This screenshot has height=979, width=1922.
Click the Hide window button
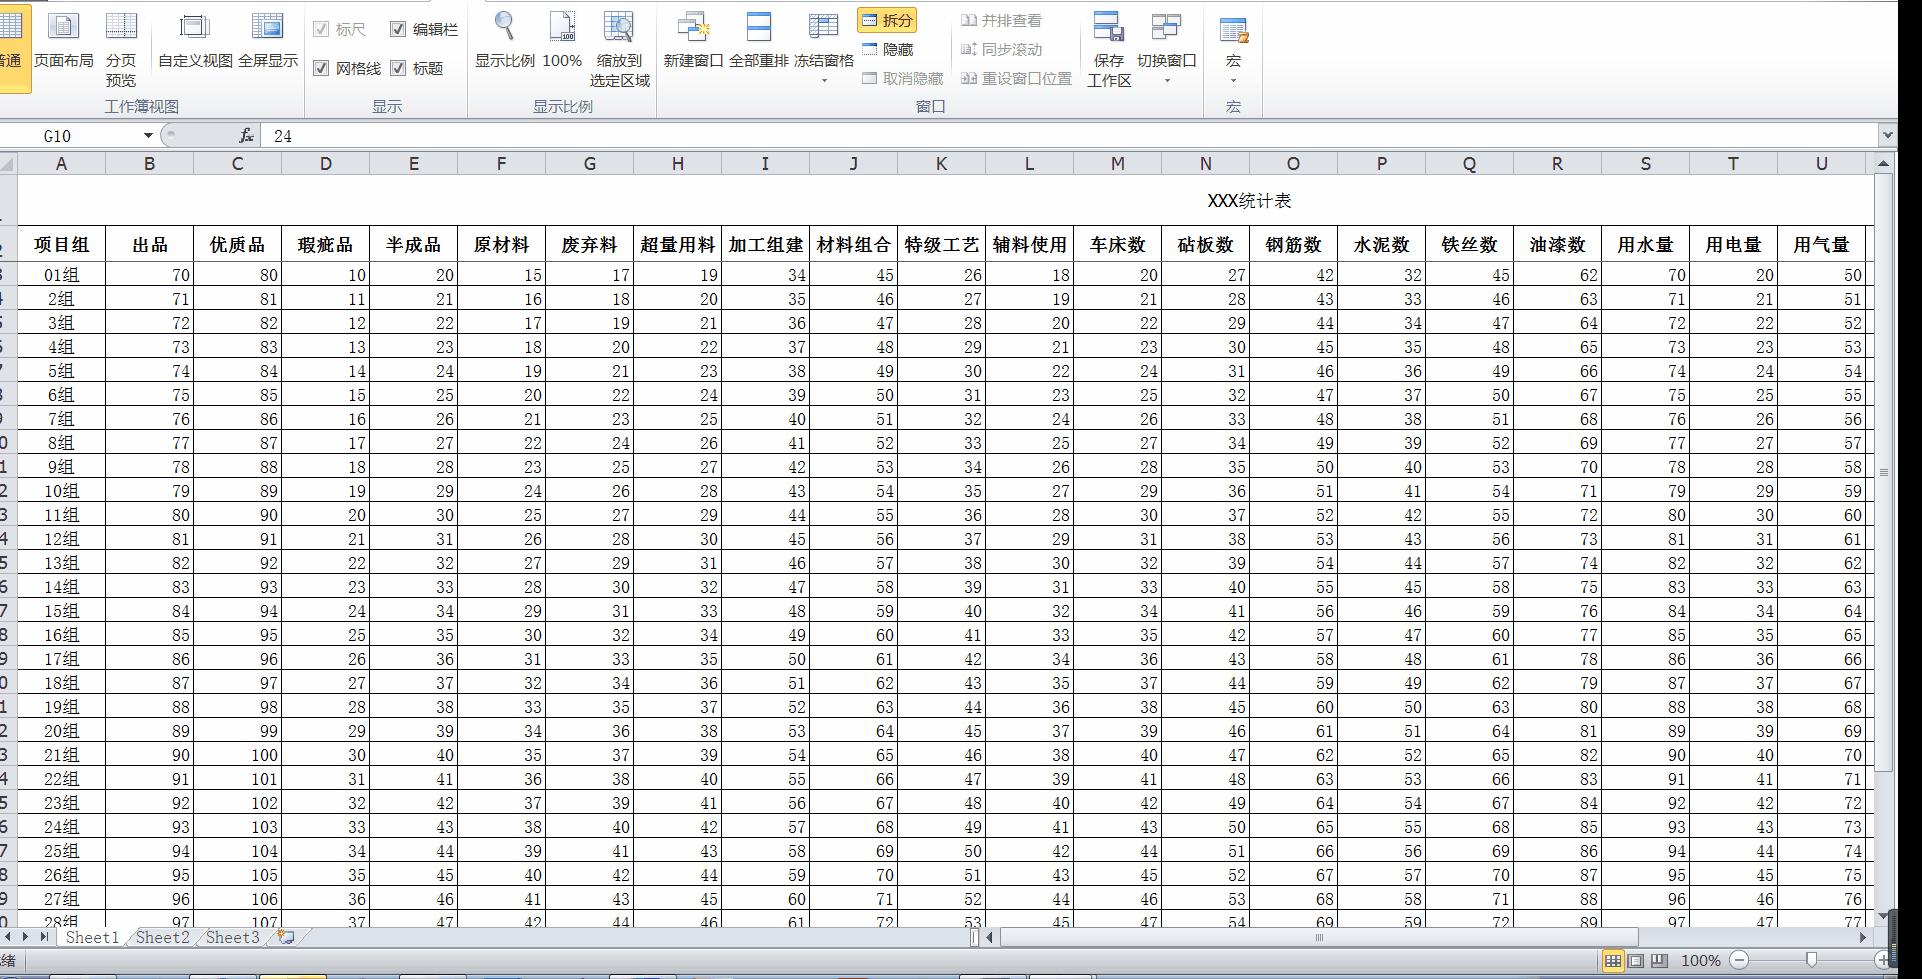pos(888,49)
